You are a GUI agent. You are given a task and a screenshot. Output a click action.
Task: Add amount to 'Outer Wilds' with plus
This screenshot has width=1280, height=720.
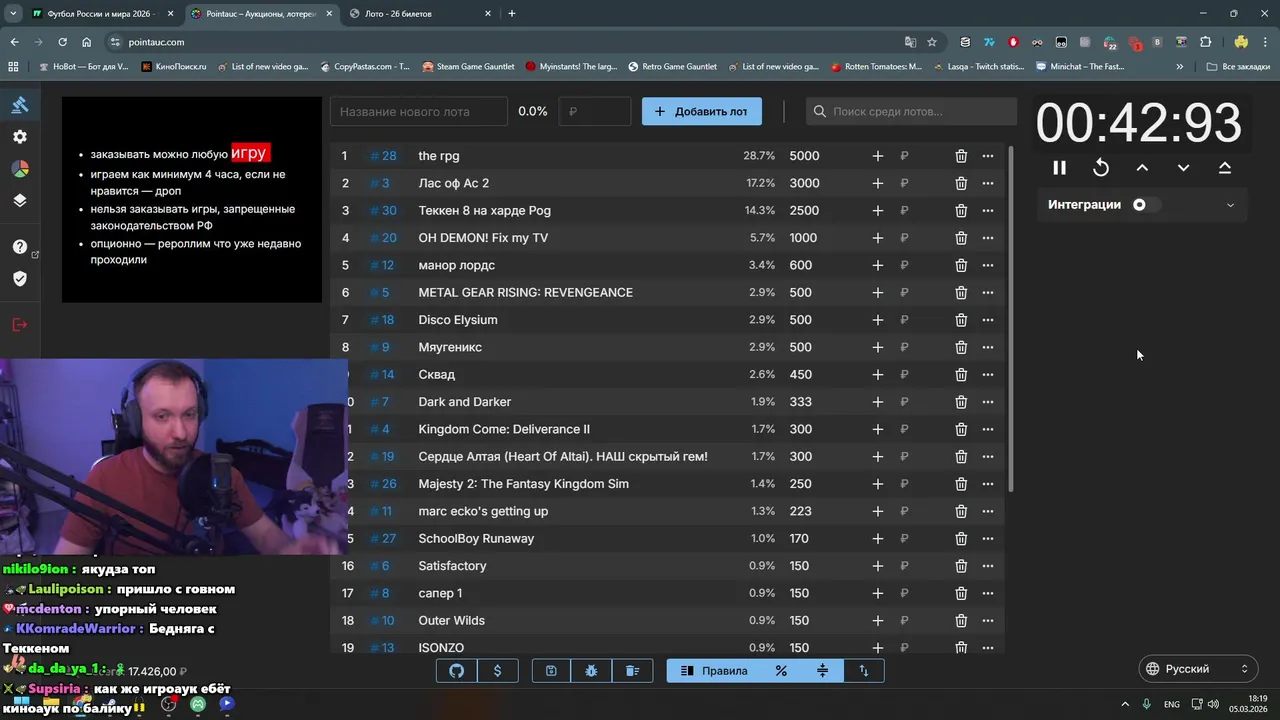[x=877, y=621]
